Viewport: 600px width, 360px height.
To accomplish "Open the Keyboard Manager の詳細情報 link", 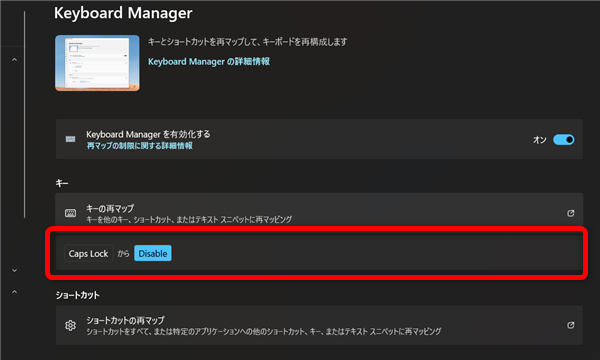I will click(x=209, y=62).
